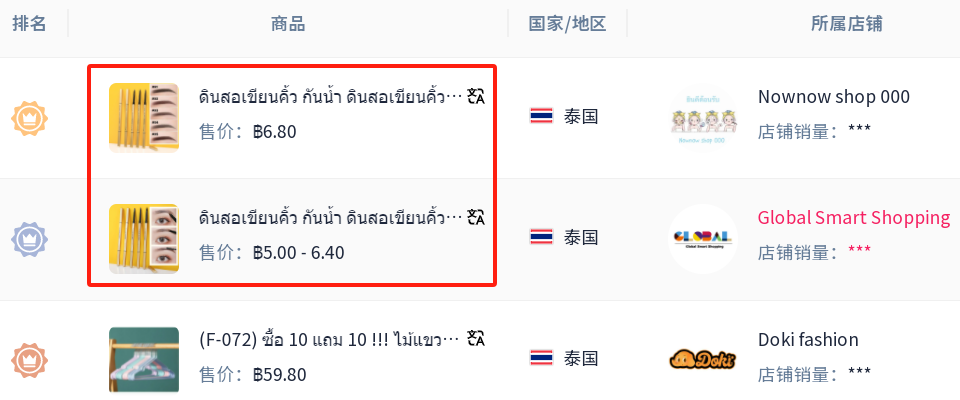
Task: Open Nownow shop 000 store link
Action: tap(834, 97)
